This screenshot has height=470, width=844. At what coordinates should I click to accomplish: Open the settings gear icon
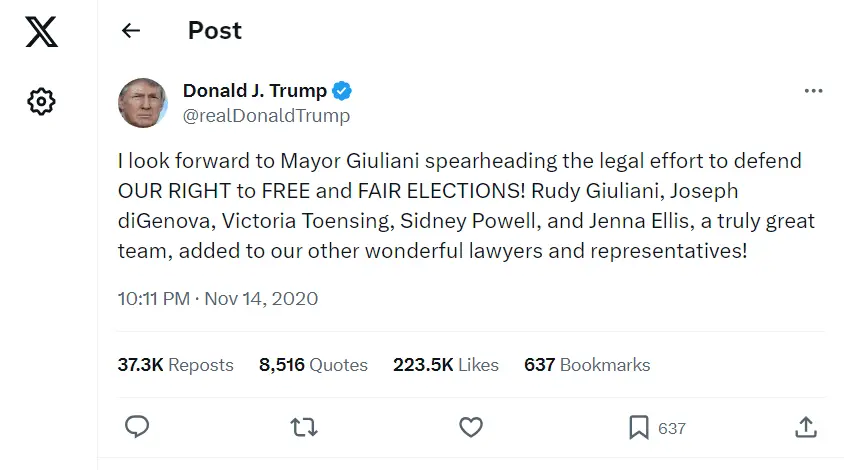pos(41,101)
